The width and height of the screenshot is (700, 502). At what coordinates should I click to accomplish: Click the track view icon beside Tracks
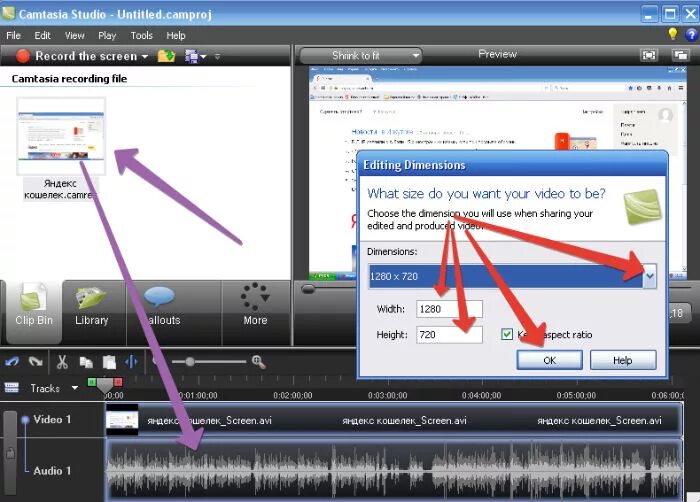click(12, 388)
